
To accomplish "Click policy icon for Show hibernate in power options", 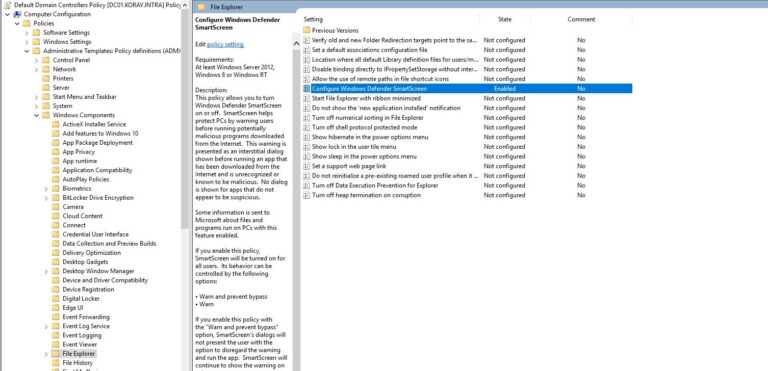I will pyautogui.click(x=307, y=137).
